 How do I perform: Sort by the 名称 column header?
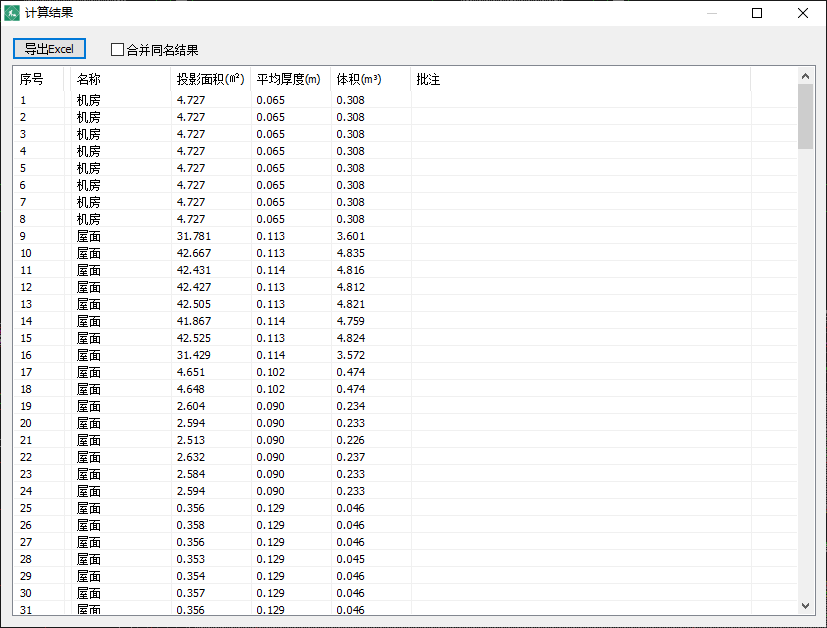[x=89, y=79]
